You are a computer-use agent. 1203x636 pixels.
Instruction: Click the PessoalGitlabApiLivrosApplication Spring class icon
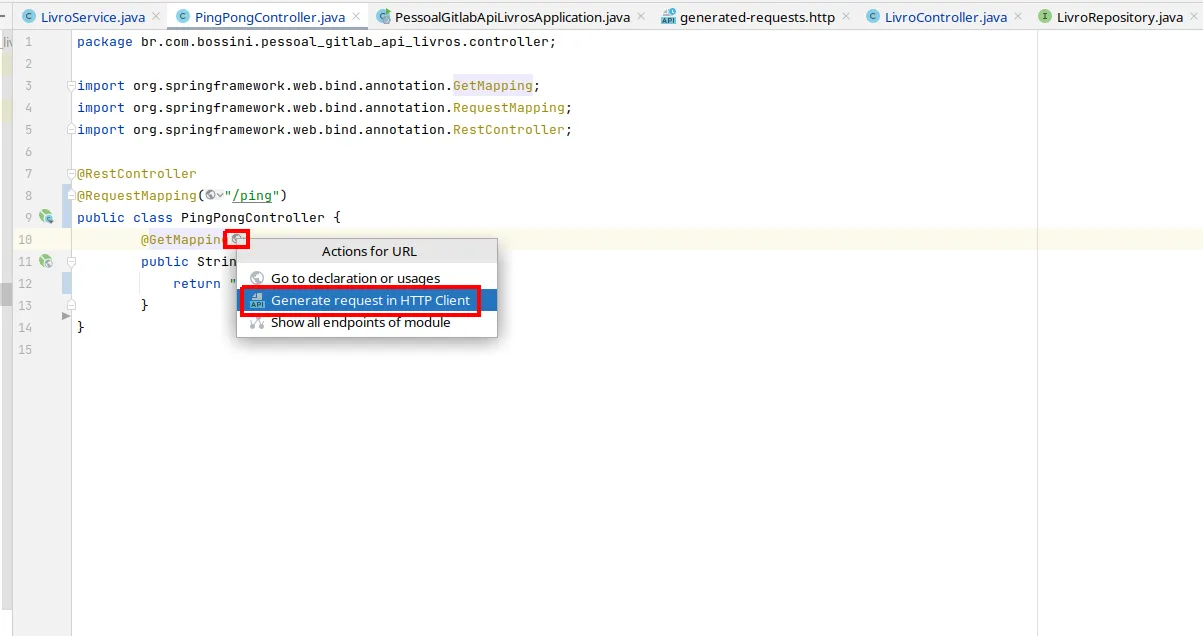[383, 17]
